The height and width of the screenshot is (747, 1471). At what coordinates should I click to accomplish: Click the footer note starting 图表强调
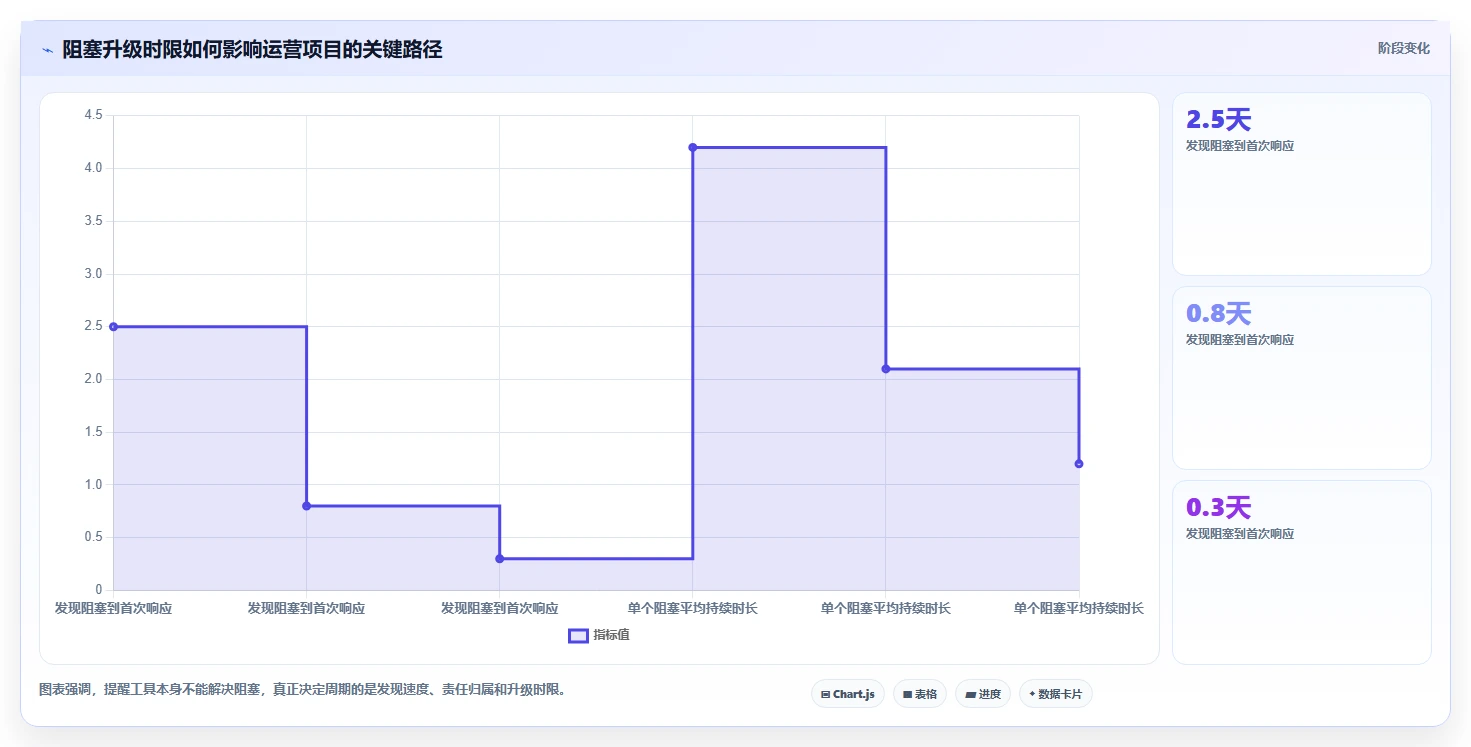click(x=302, y=689)
